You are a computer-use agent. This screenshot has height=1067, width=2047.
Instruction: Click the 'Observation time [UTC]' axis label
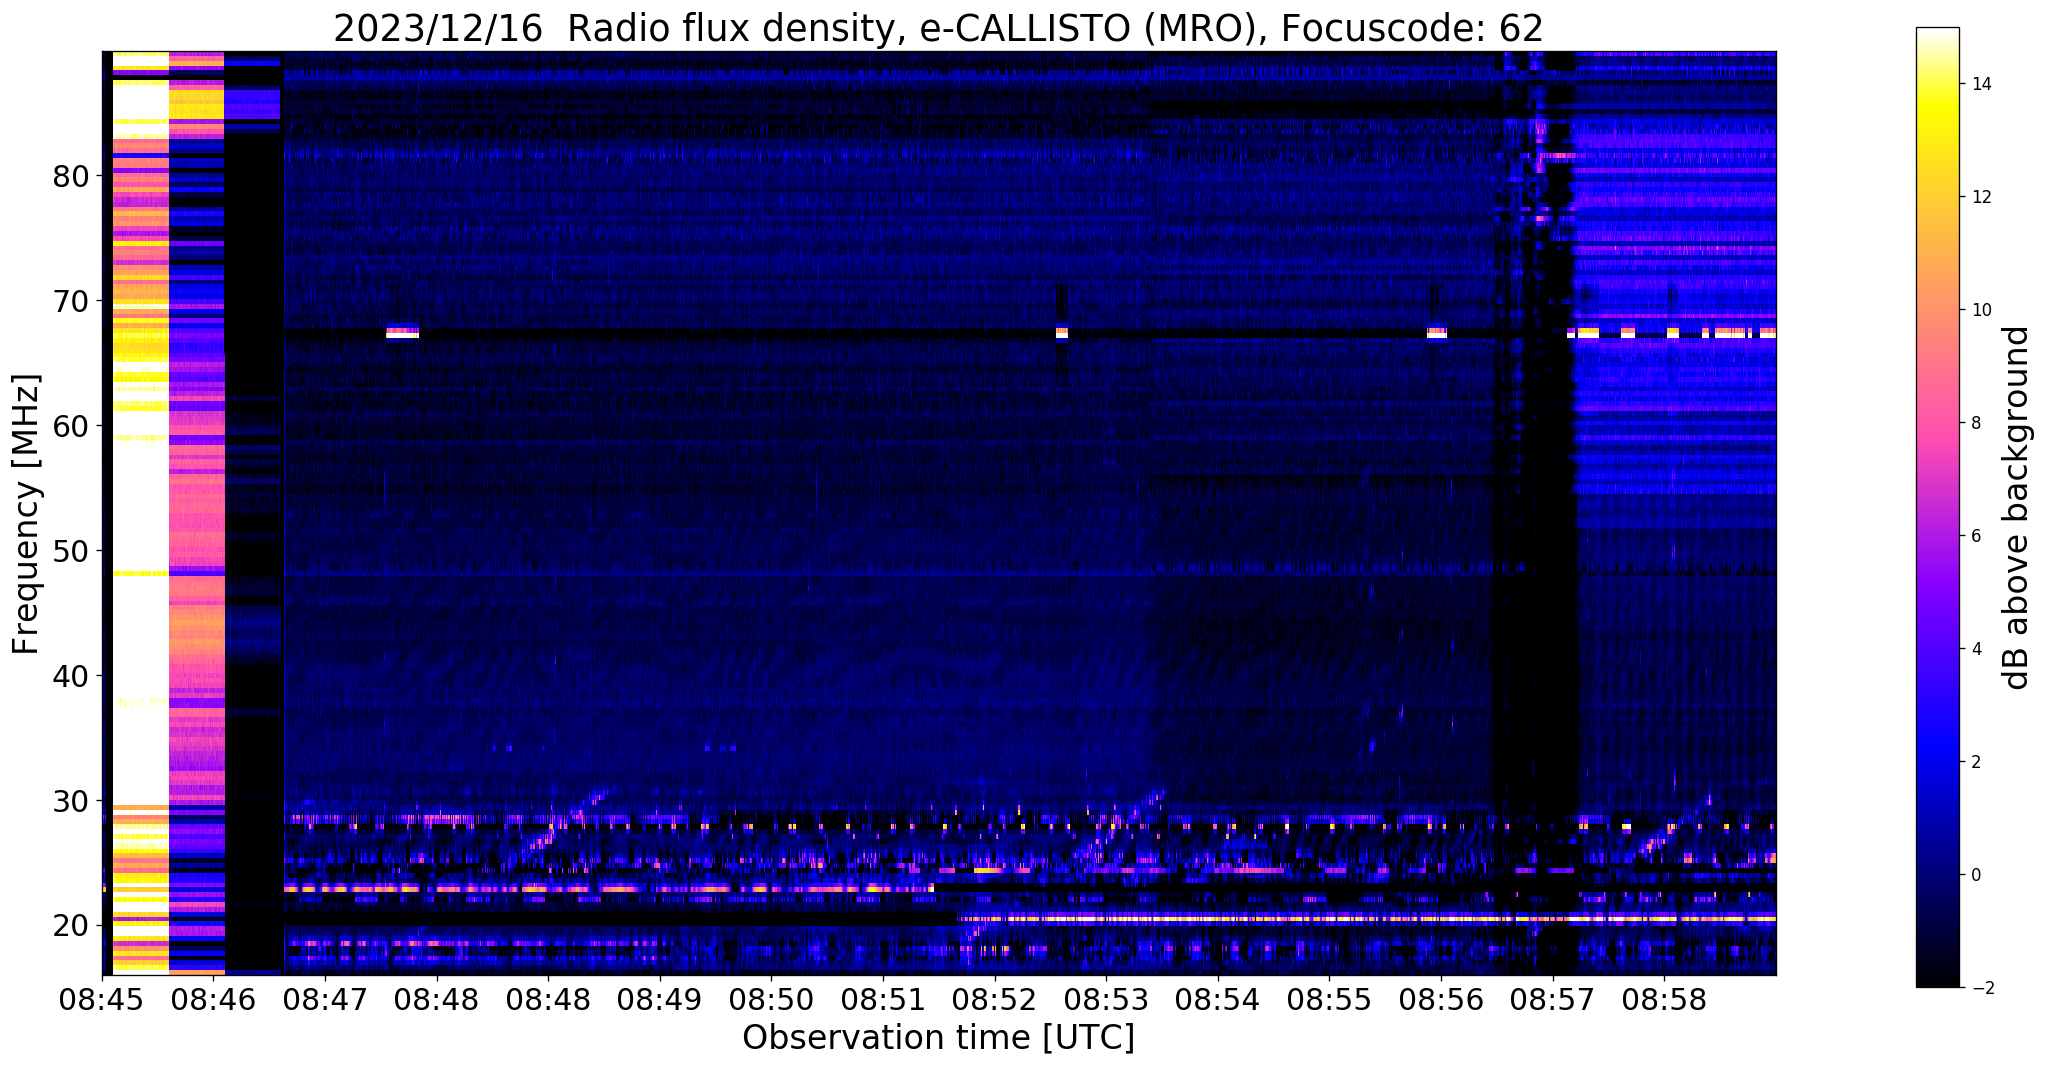(x=938, y=1038)
